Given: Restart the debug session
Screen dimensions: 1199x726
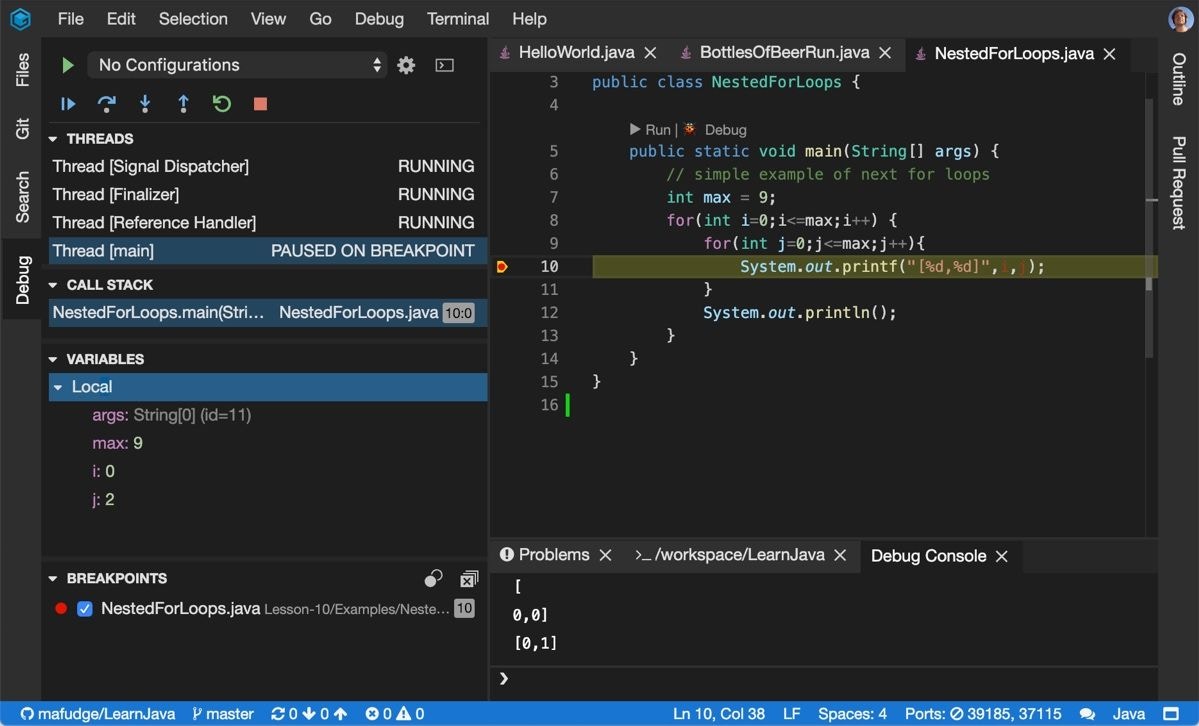Looking at the screenshot, I should coord(221,103).
